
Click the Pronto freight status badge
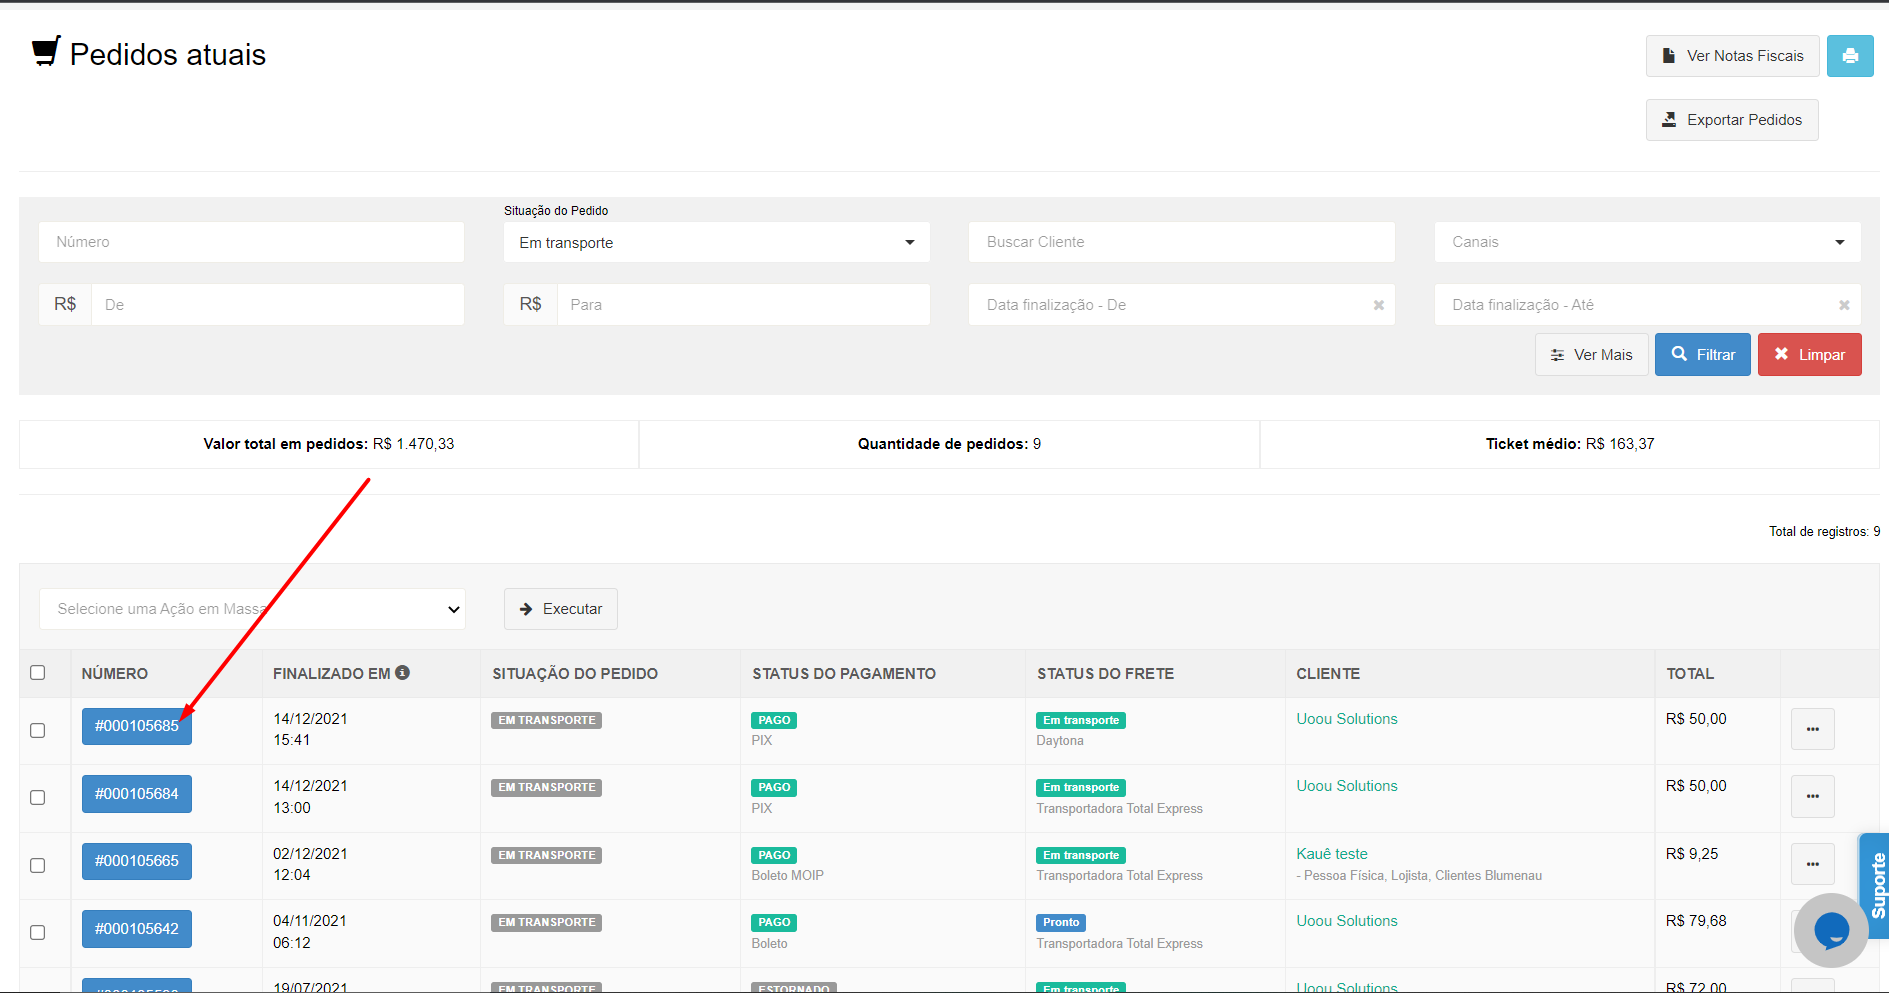[1061, 922]
